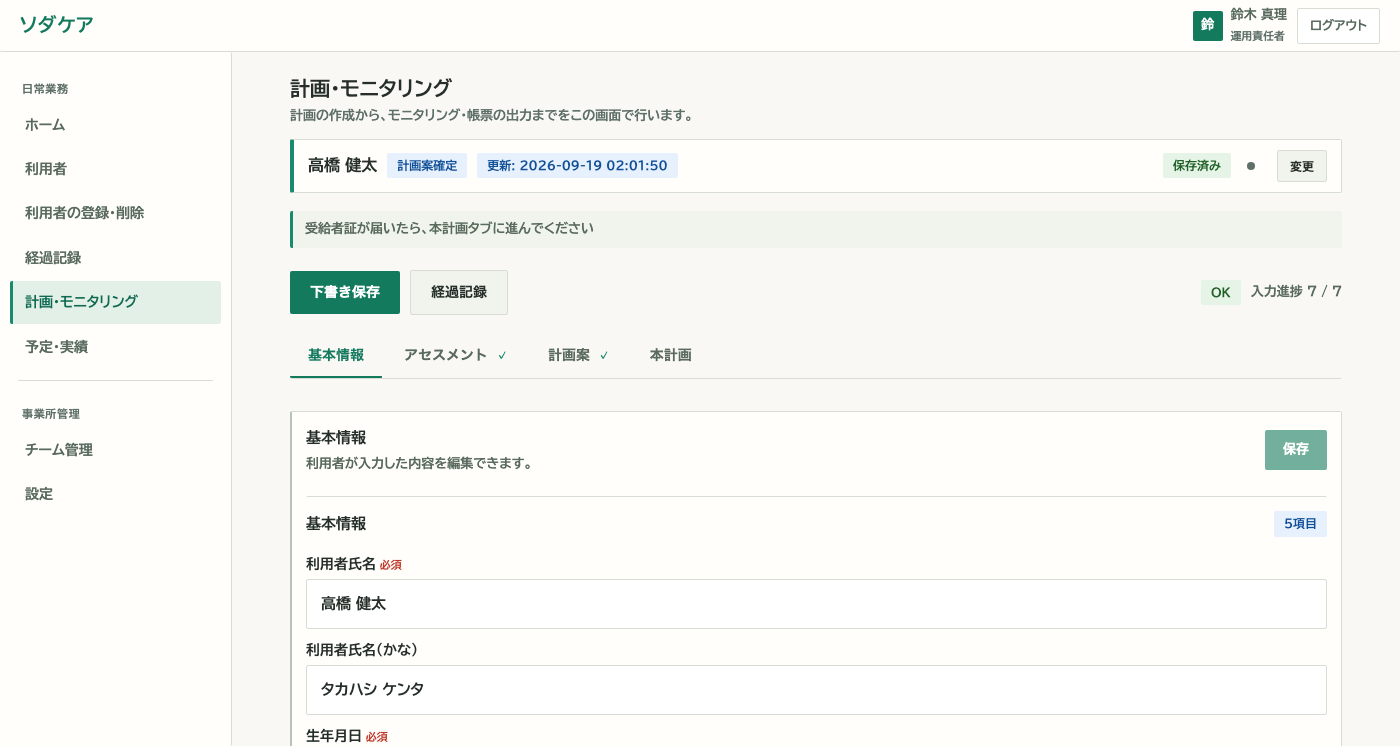Click the 高橋 健太 name in header card

342,166
